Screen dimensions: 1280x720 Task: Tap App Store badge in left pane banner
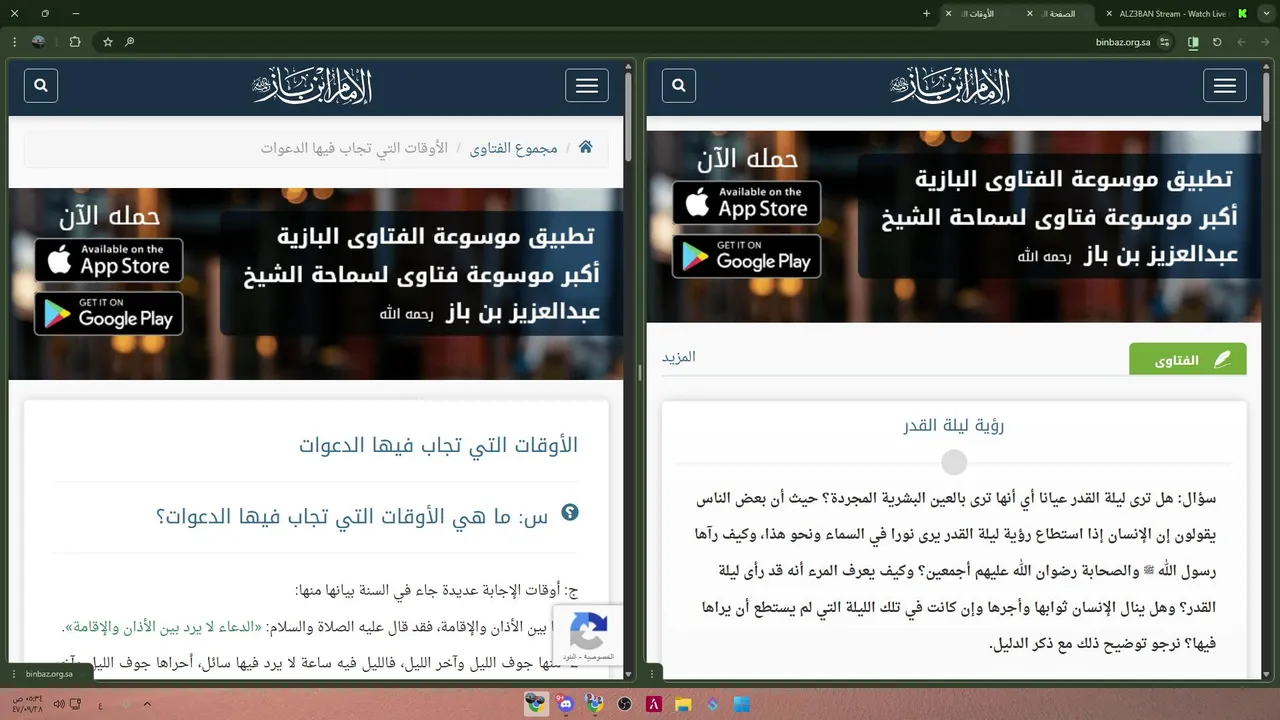coord(109,260)
